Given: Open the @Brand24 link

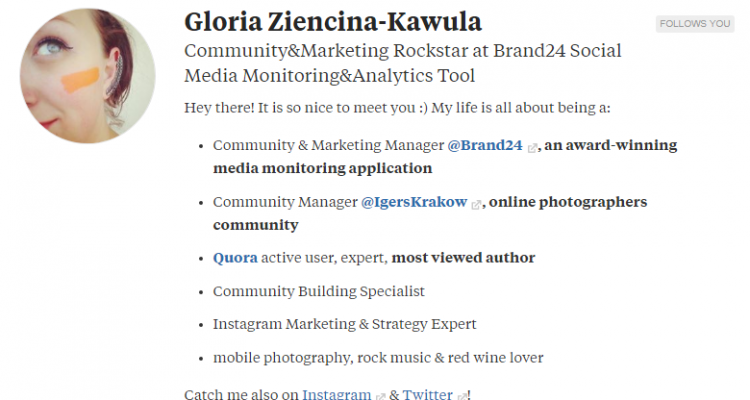Looking at the screenshot, I should click(485, 145).
